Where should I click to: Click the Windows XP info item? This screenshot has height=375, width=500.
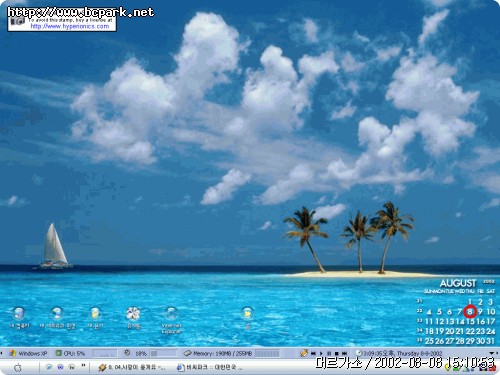[x=28, y=353]
